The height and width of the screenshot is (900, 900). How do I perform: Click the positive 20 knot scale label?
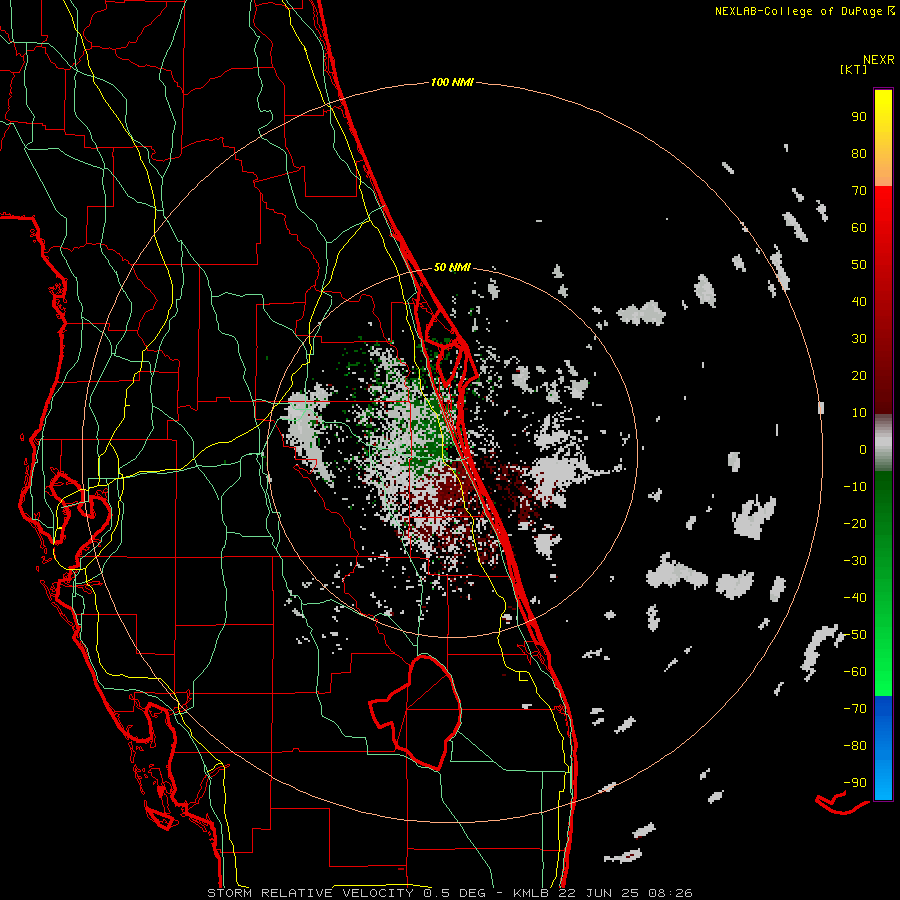(859, 376)
